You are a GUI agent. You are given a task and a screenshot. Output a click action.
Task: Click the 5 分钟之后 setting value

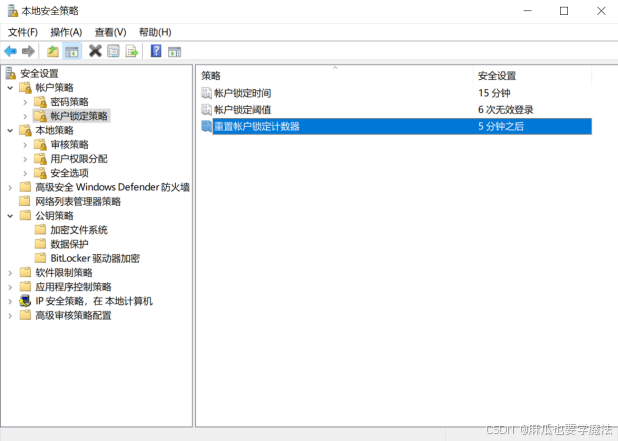click(x=501, y=126)
